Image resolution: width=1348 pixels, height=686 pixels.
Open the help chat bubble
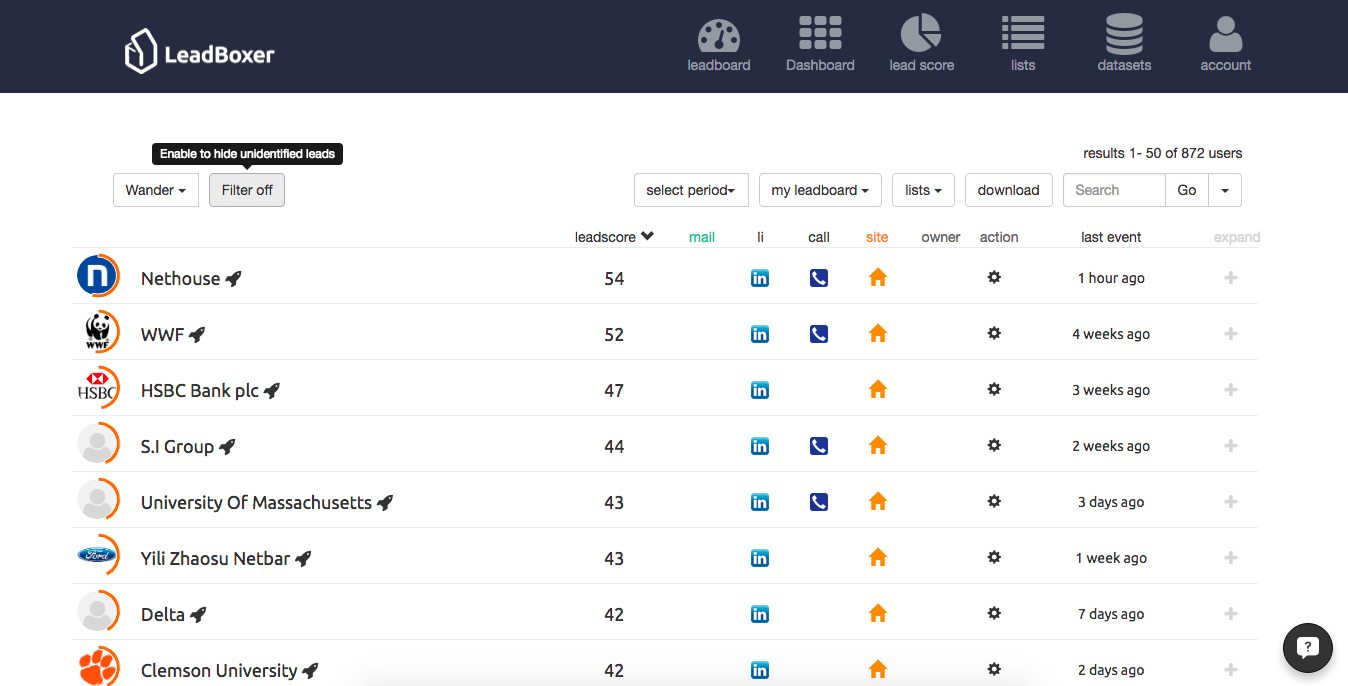click(1308, 647)
